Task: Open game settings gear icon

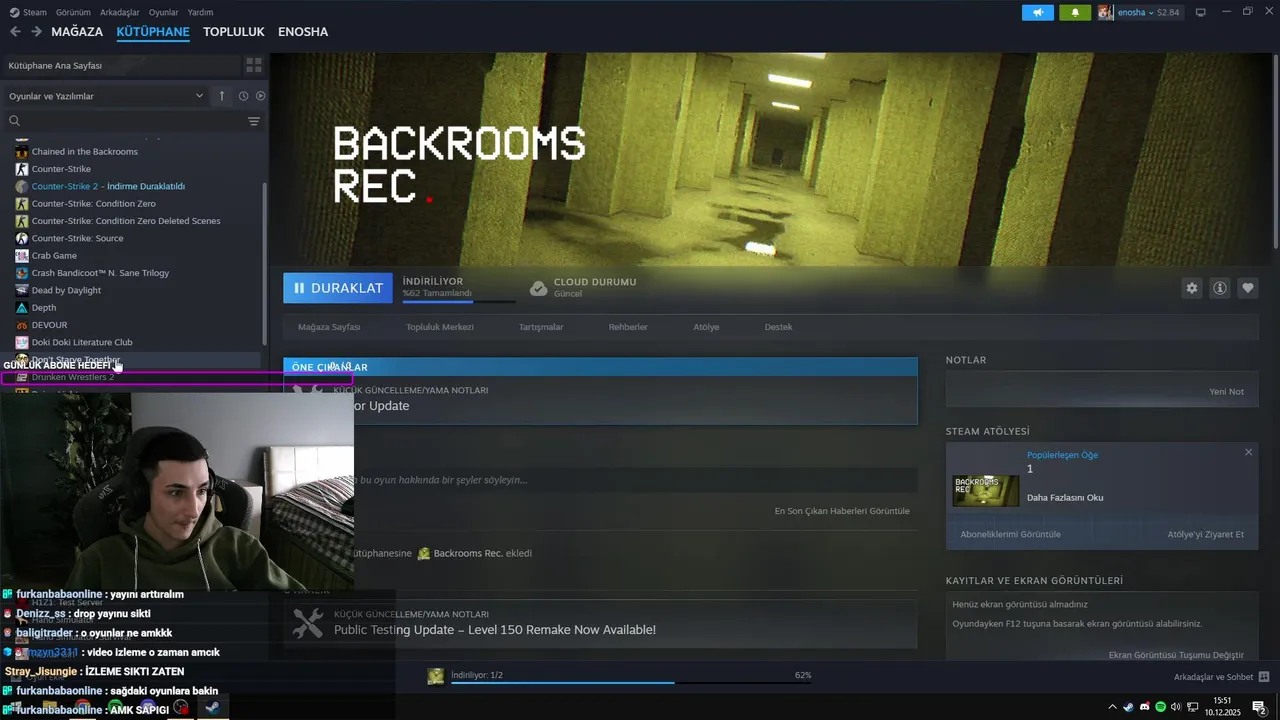Action: [x=1192, y=288]
